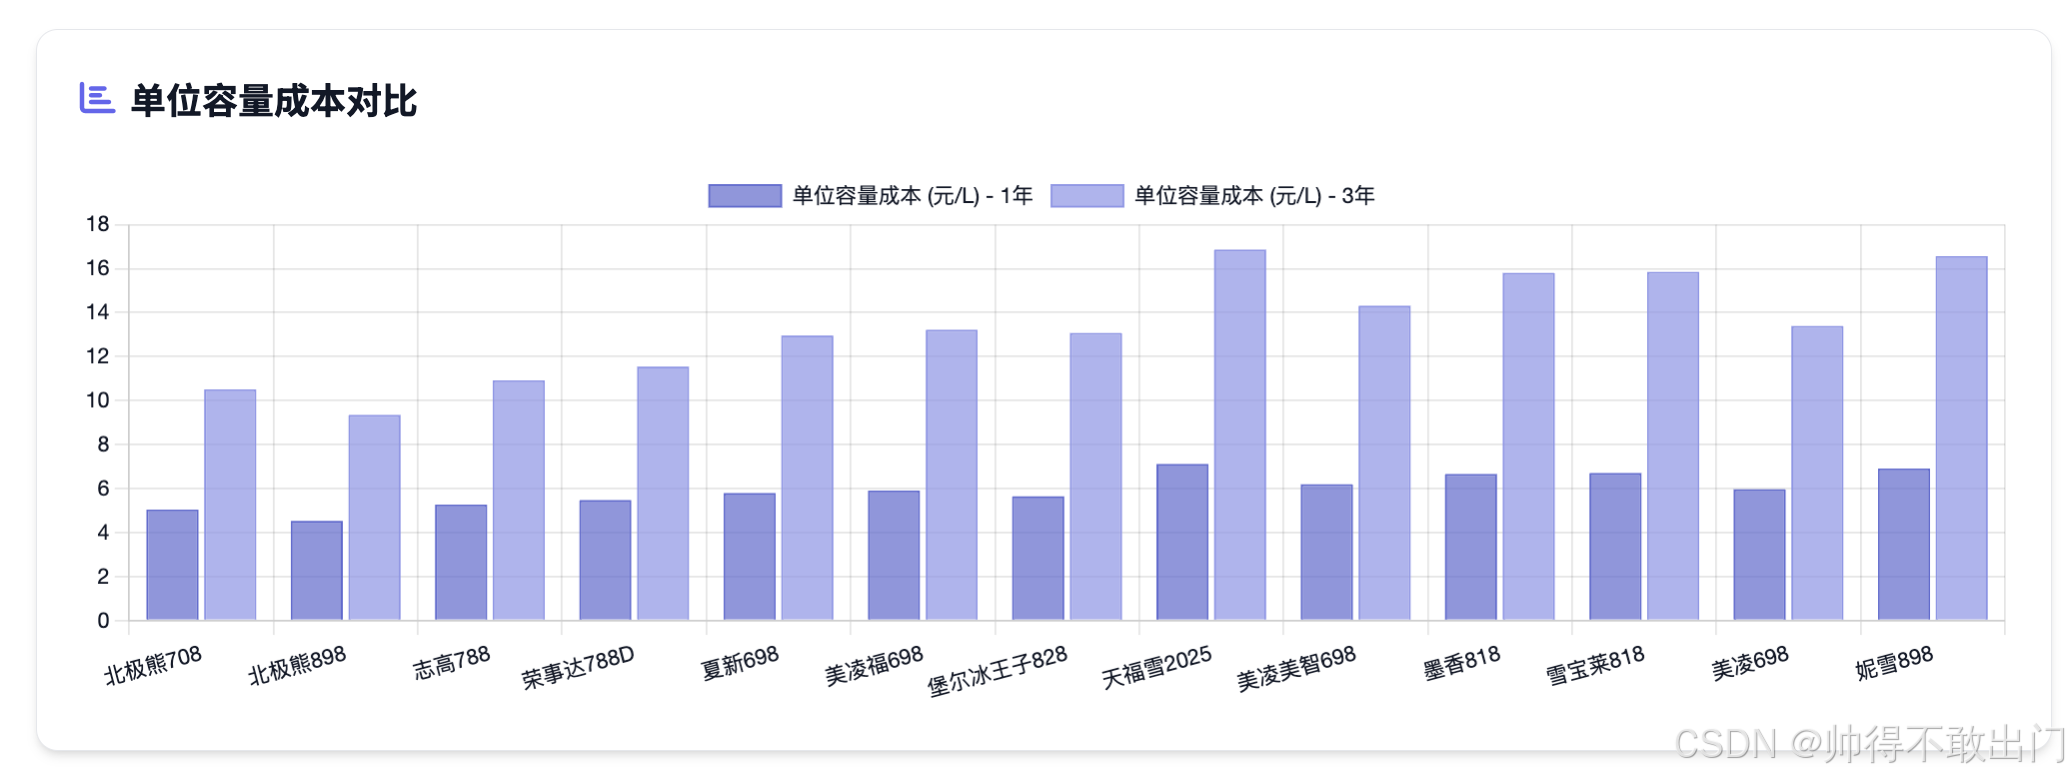The image size is (2072, 778).
Task: Click x-axis label 美凌698
Action: tap(1750, 662)
